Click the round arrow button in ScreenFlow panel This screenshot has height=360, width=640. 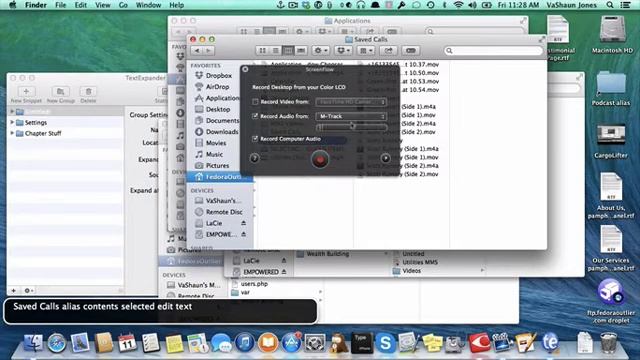tap(385, 158)
